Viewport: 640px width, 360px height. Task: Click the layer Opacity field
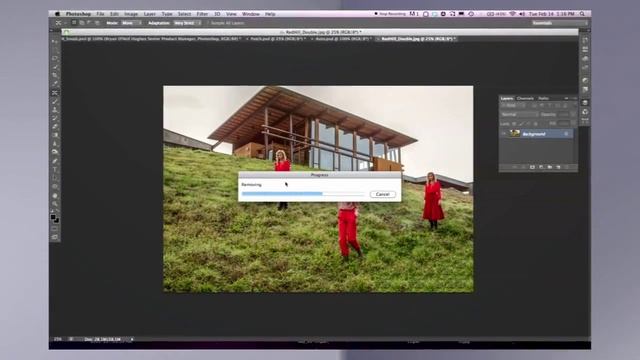click(564, 115)
